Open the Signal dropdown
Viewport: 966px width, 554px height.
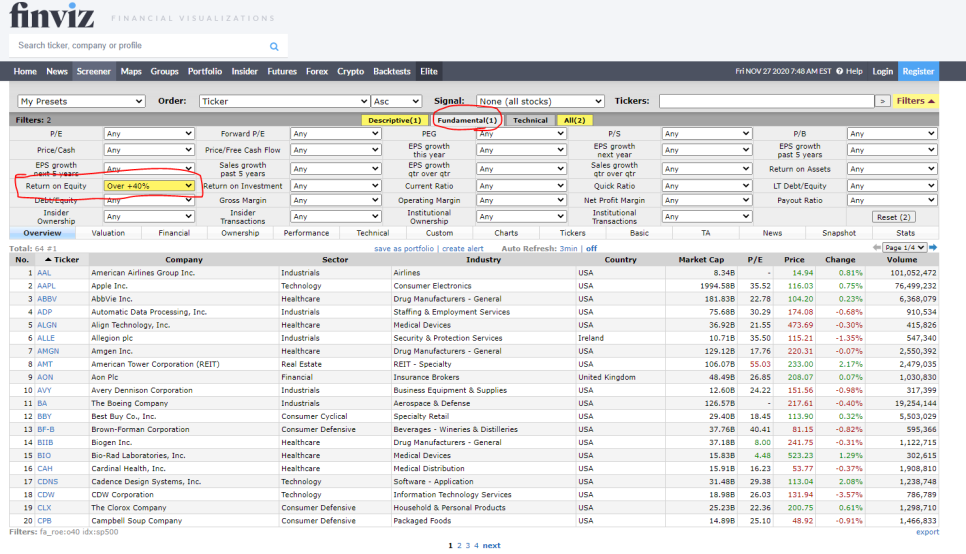click(540, 101)
